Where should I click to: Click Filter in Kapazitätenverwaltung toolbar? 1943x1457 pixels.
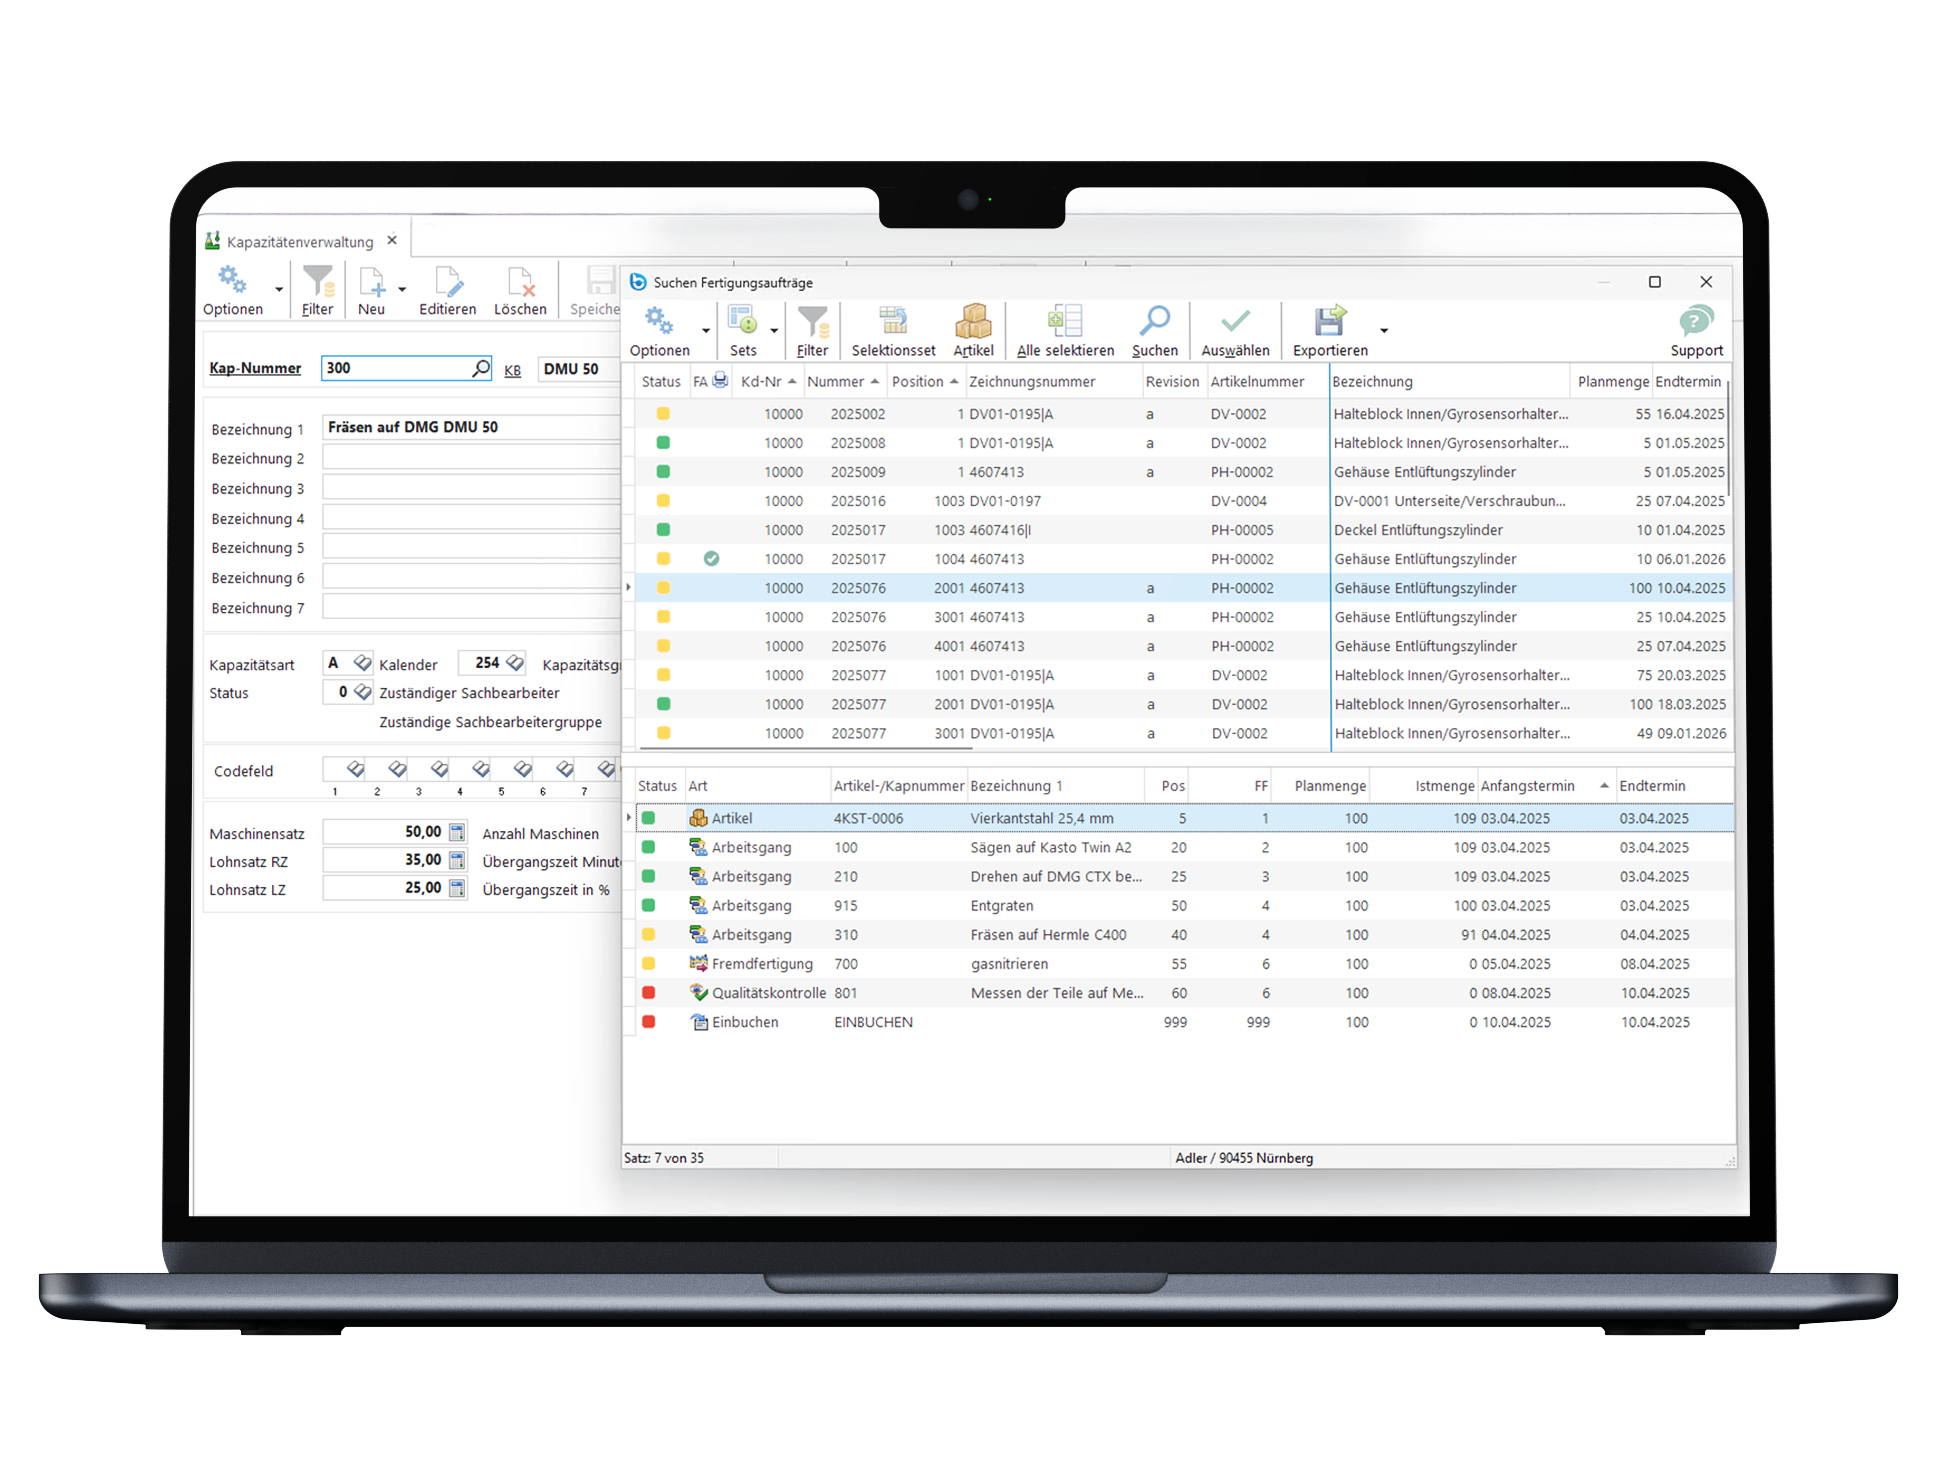pyautogui.click(x=317, y=291)
